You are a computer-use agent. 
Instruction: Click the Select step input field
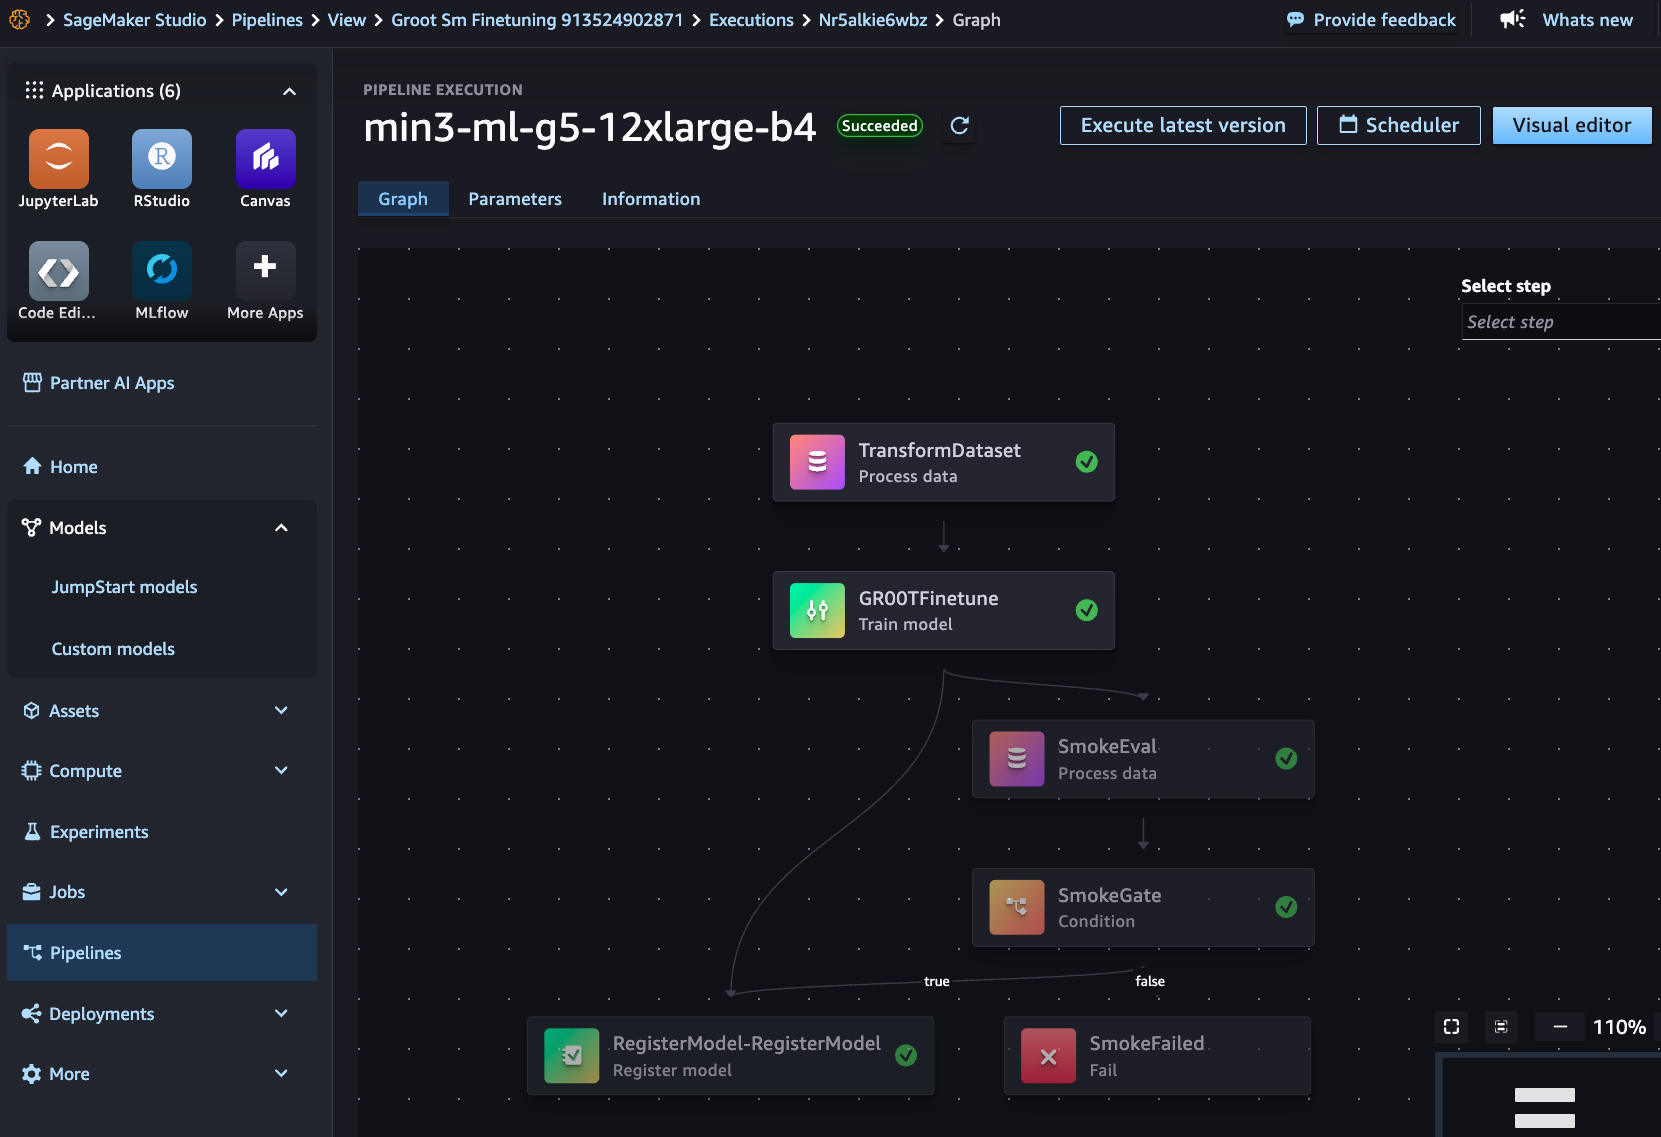1560,322
